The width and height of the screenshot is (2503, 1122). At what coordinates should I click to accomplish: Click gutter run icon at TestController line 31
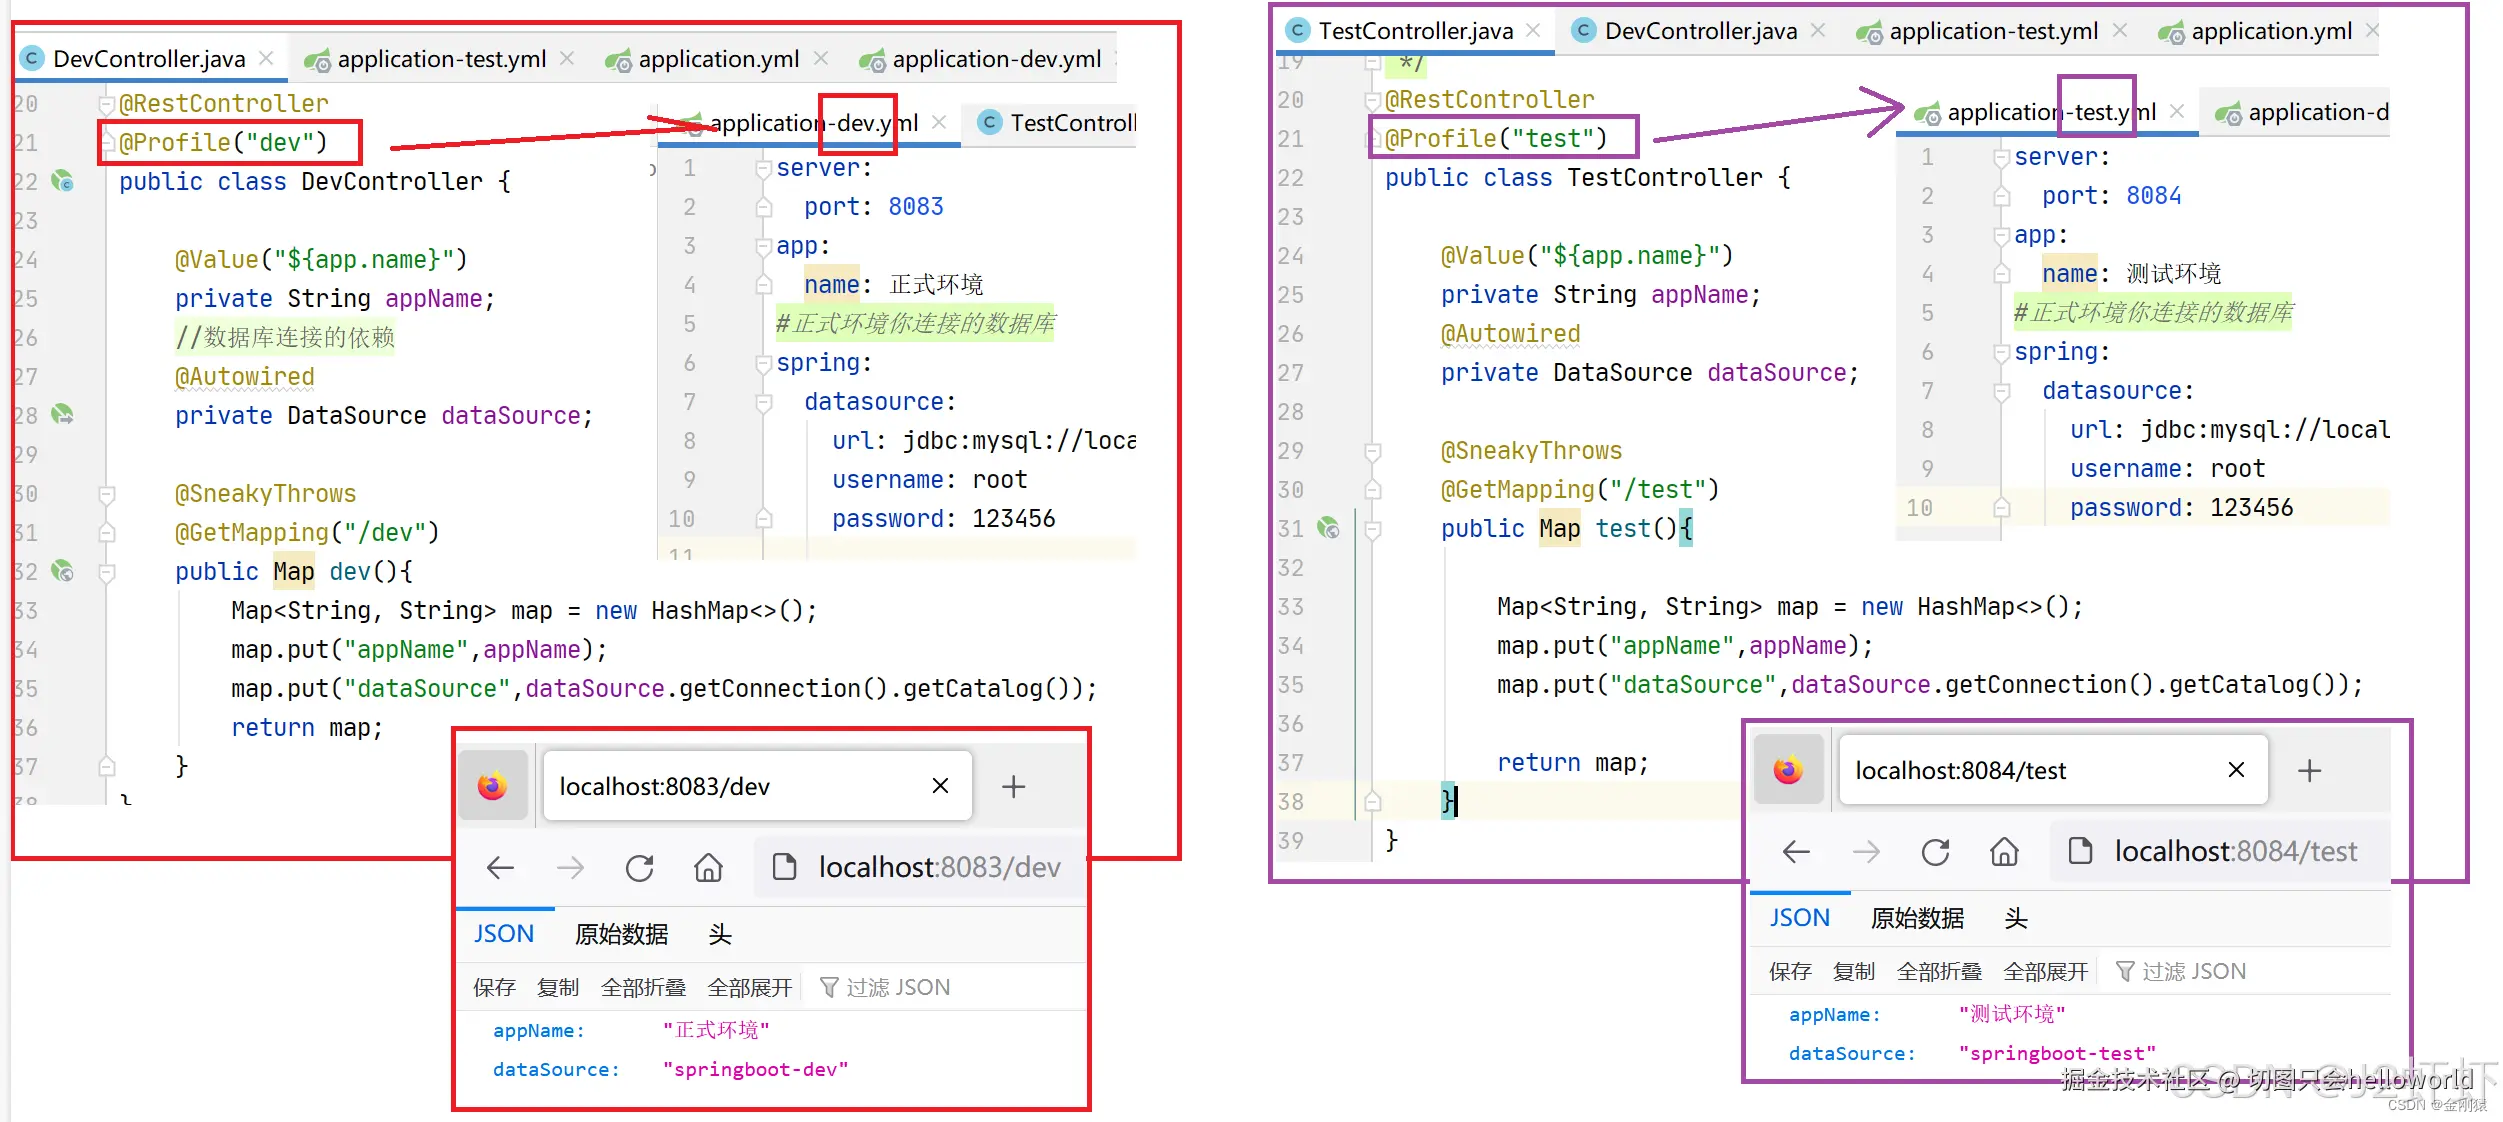[1328, 528]
